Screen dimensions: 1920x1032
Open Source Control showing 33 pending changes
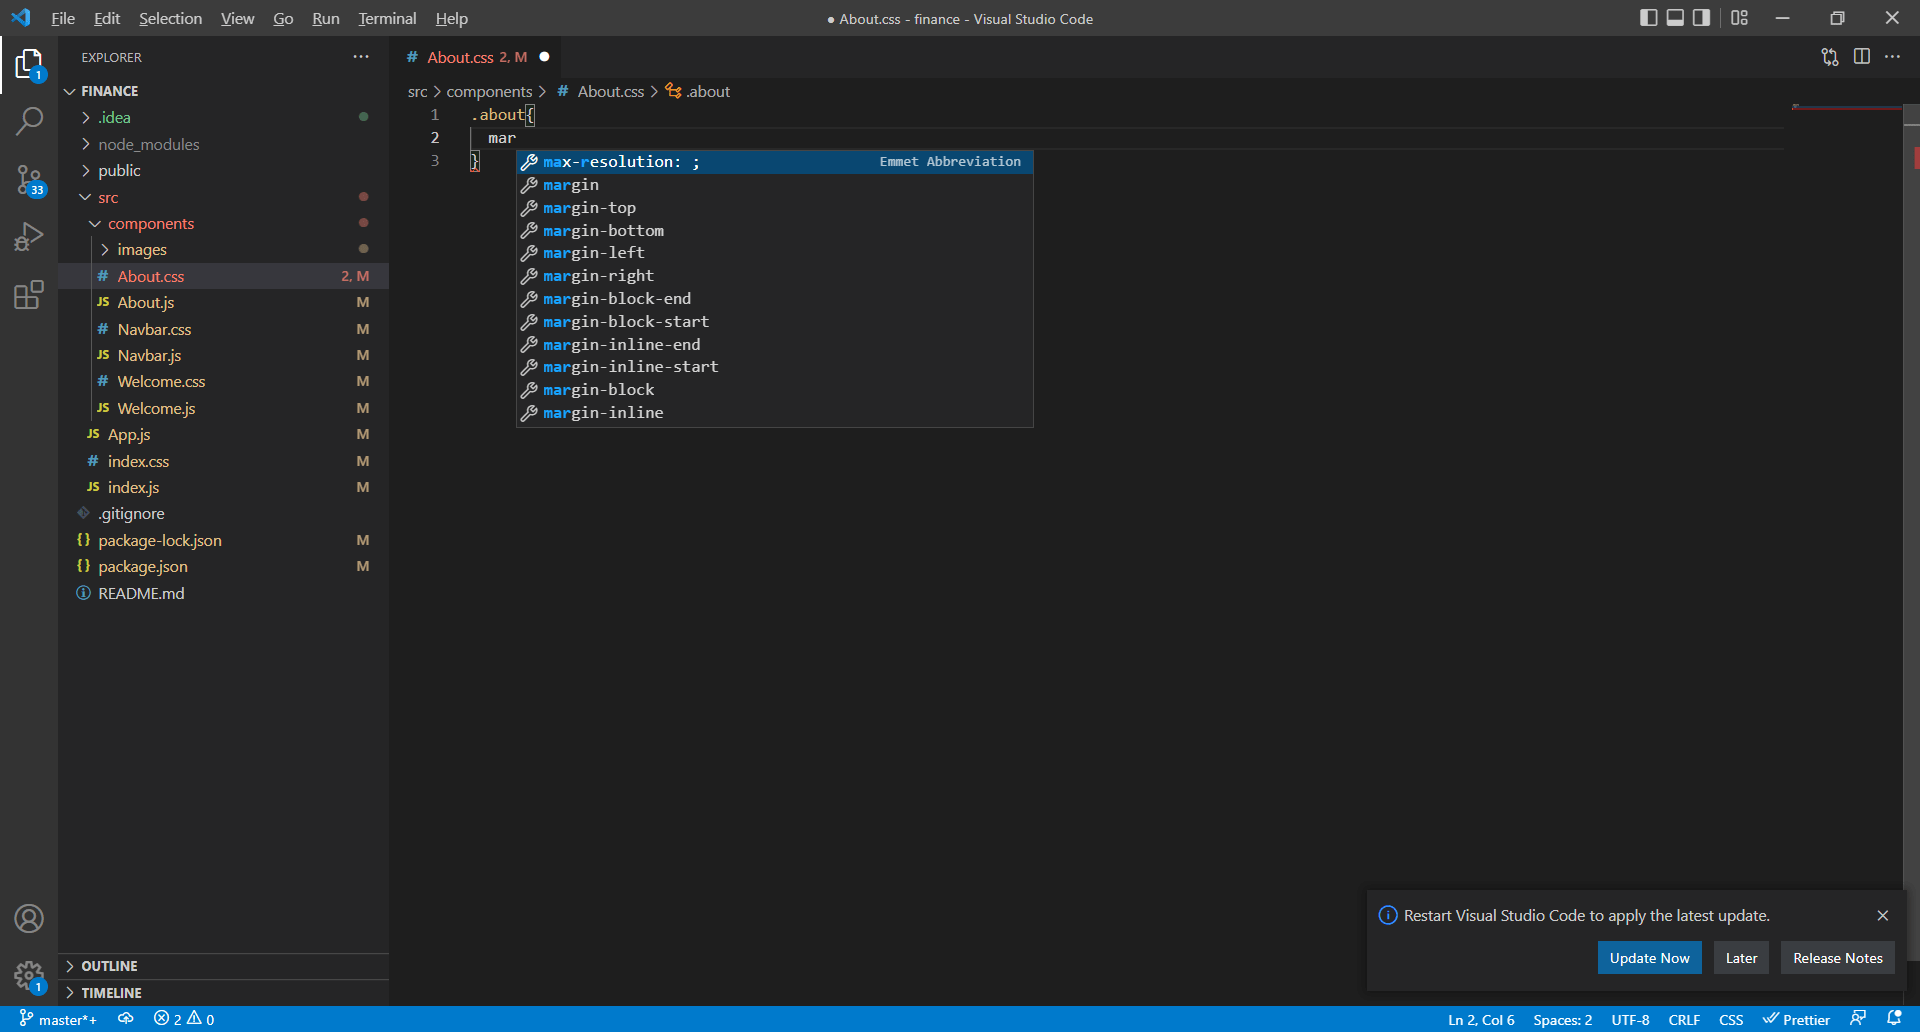pyautogui.click(x=29, y=180)
